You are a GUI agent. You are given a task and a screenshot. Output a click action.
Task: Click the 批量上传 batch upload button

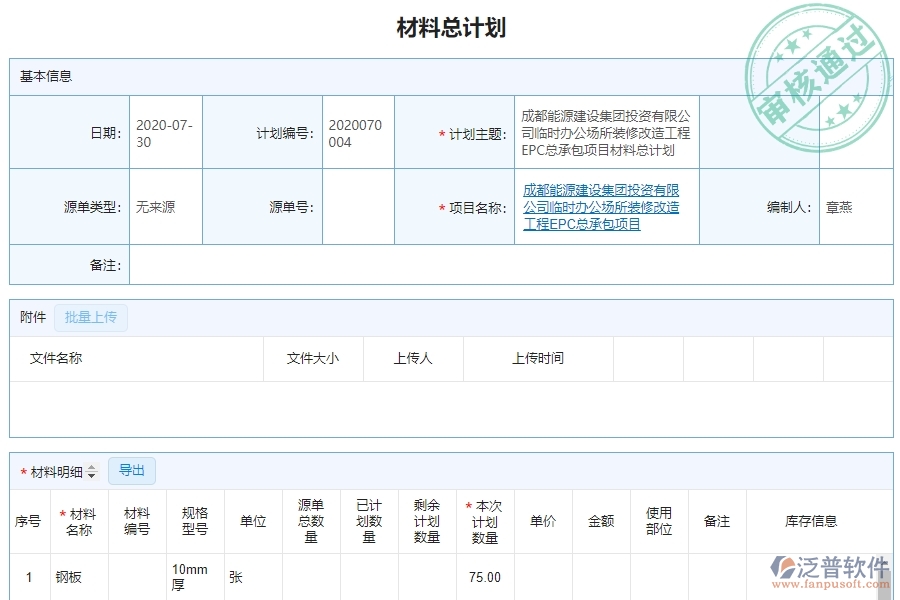pos(90,317)
